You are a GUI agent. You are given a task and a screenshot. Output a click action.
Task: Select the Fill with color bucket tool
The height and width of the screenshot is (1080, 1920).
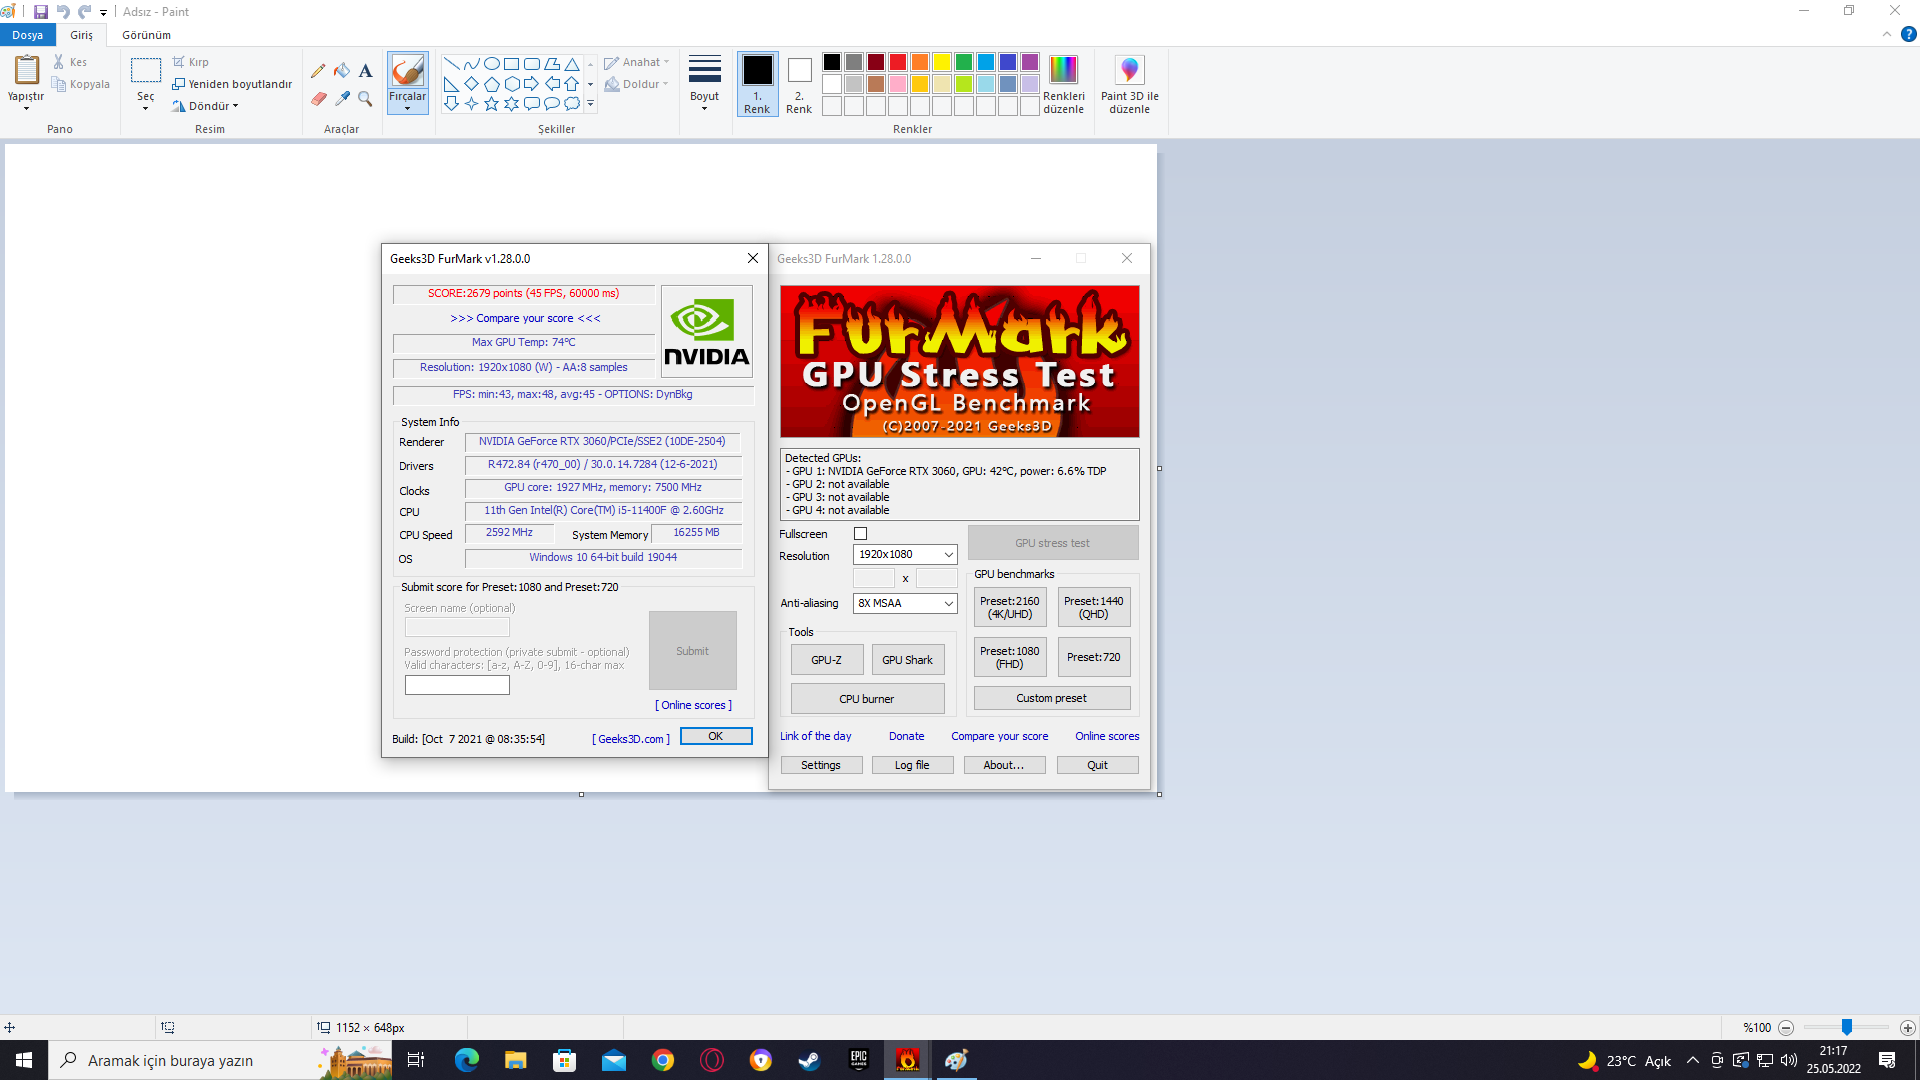(x=342, y=71)
